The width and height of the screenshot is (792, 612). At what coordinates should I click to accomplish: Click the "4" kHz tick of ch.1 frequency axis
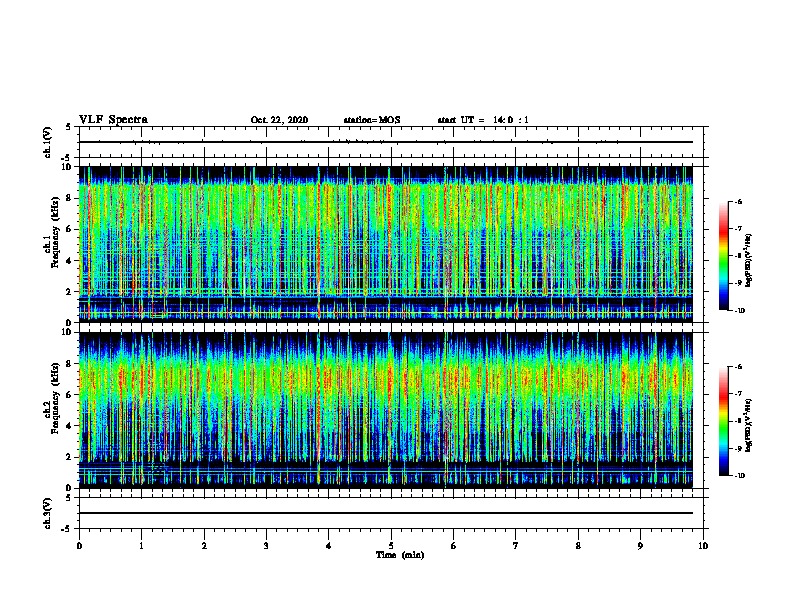(70, 261)
